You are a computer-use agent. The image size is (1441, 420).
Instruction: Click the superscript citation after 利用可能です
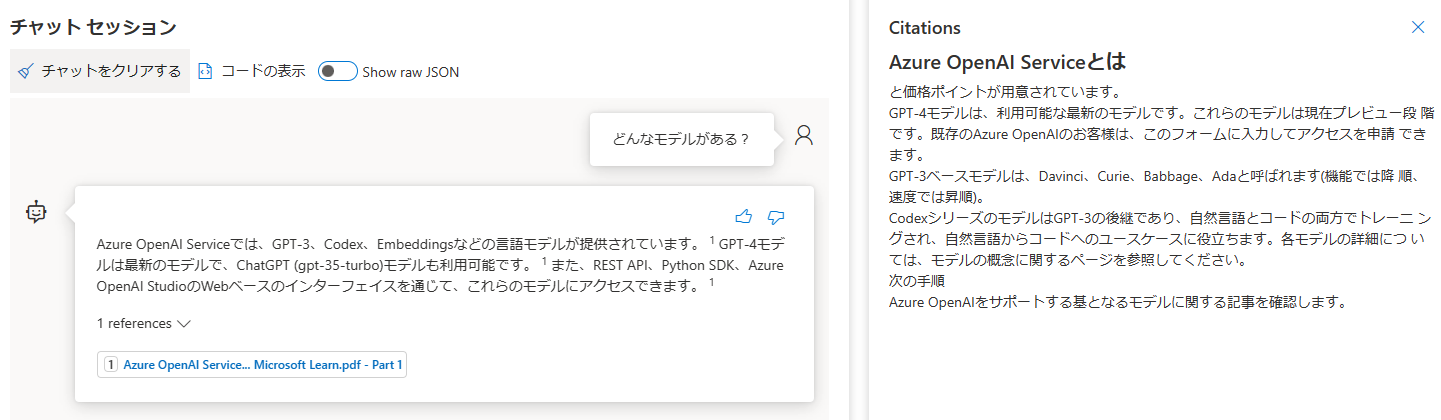click(544, 262)
